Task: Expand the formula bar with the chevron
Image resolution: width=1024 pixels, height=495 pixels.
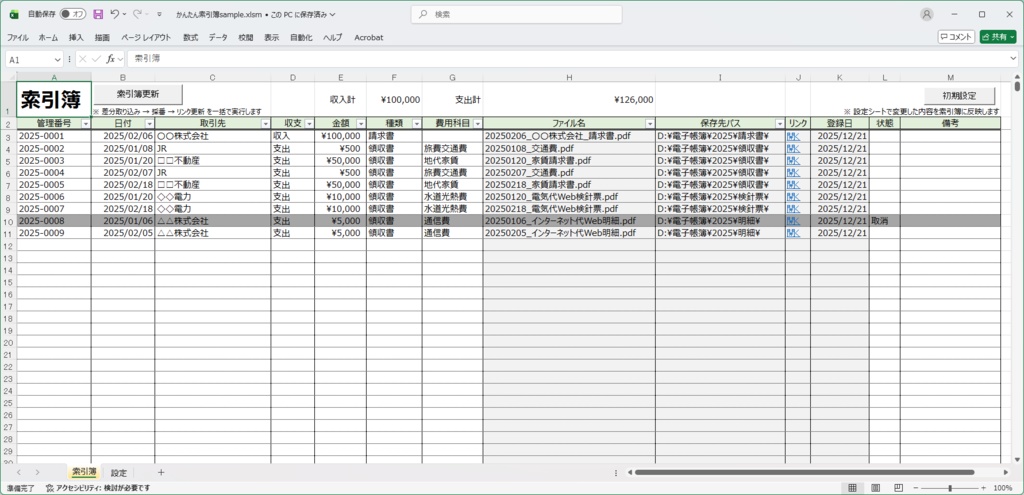Action: point(1012,59)
